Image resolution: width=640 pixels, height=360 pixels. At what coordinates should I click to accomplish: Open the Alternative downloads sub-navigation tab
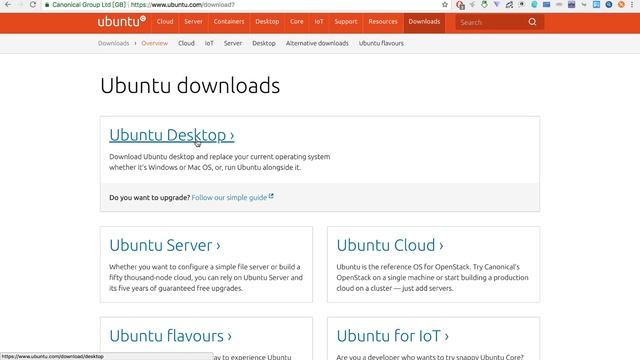(x=317, y=43)
